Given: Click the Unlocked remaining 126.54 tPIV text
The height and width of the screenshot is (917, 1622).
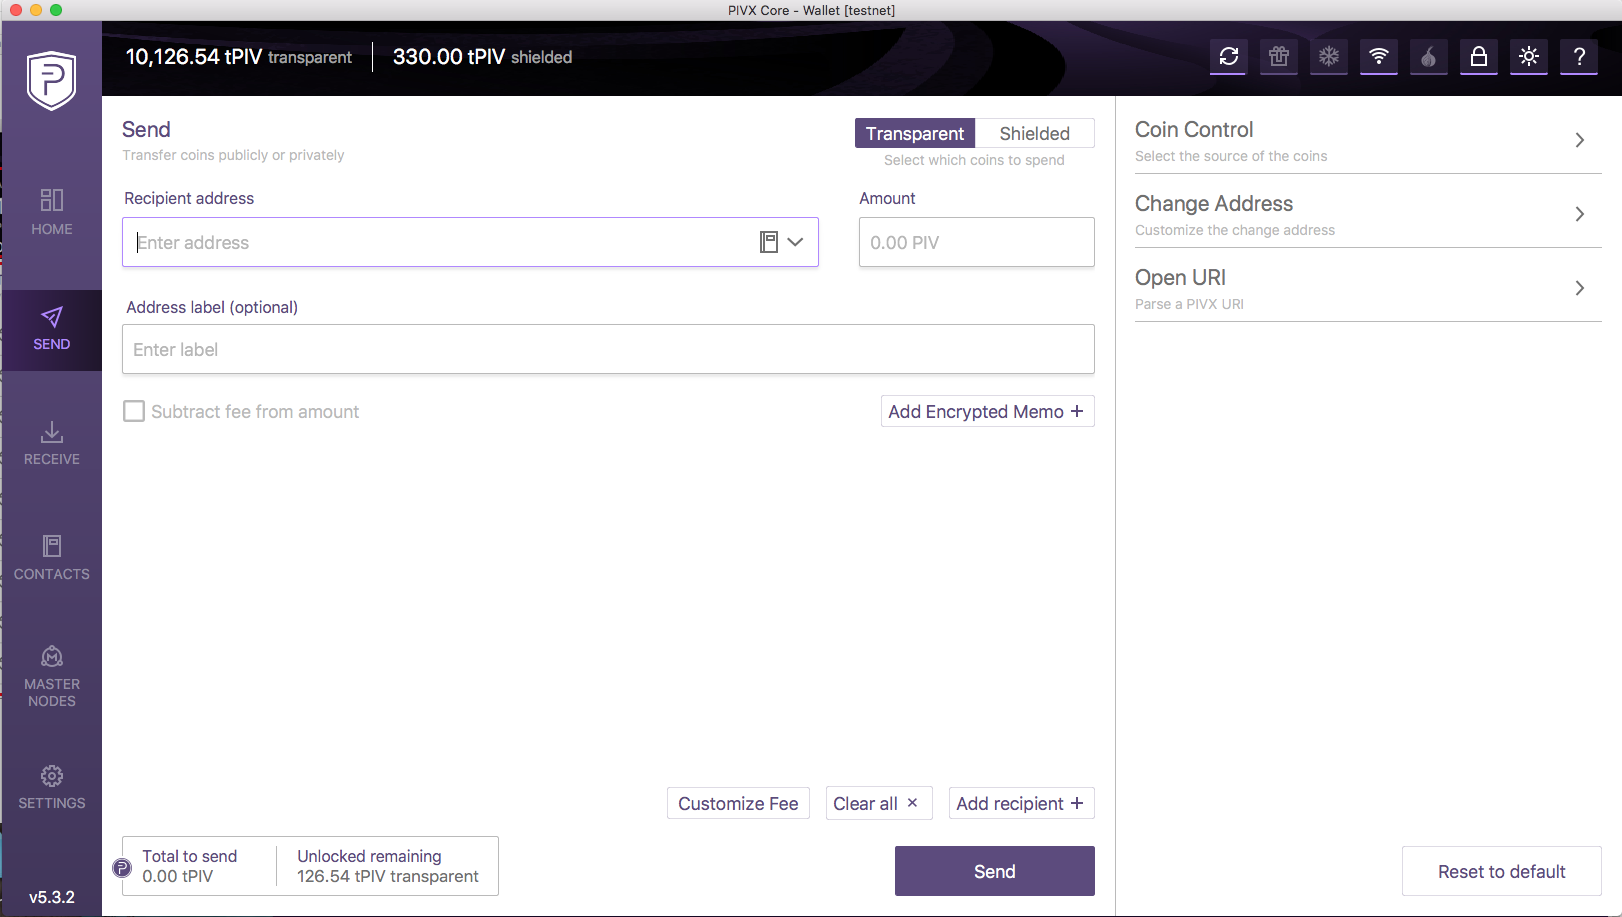Looking at the screenshot, I should (x=388, y=866).
